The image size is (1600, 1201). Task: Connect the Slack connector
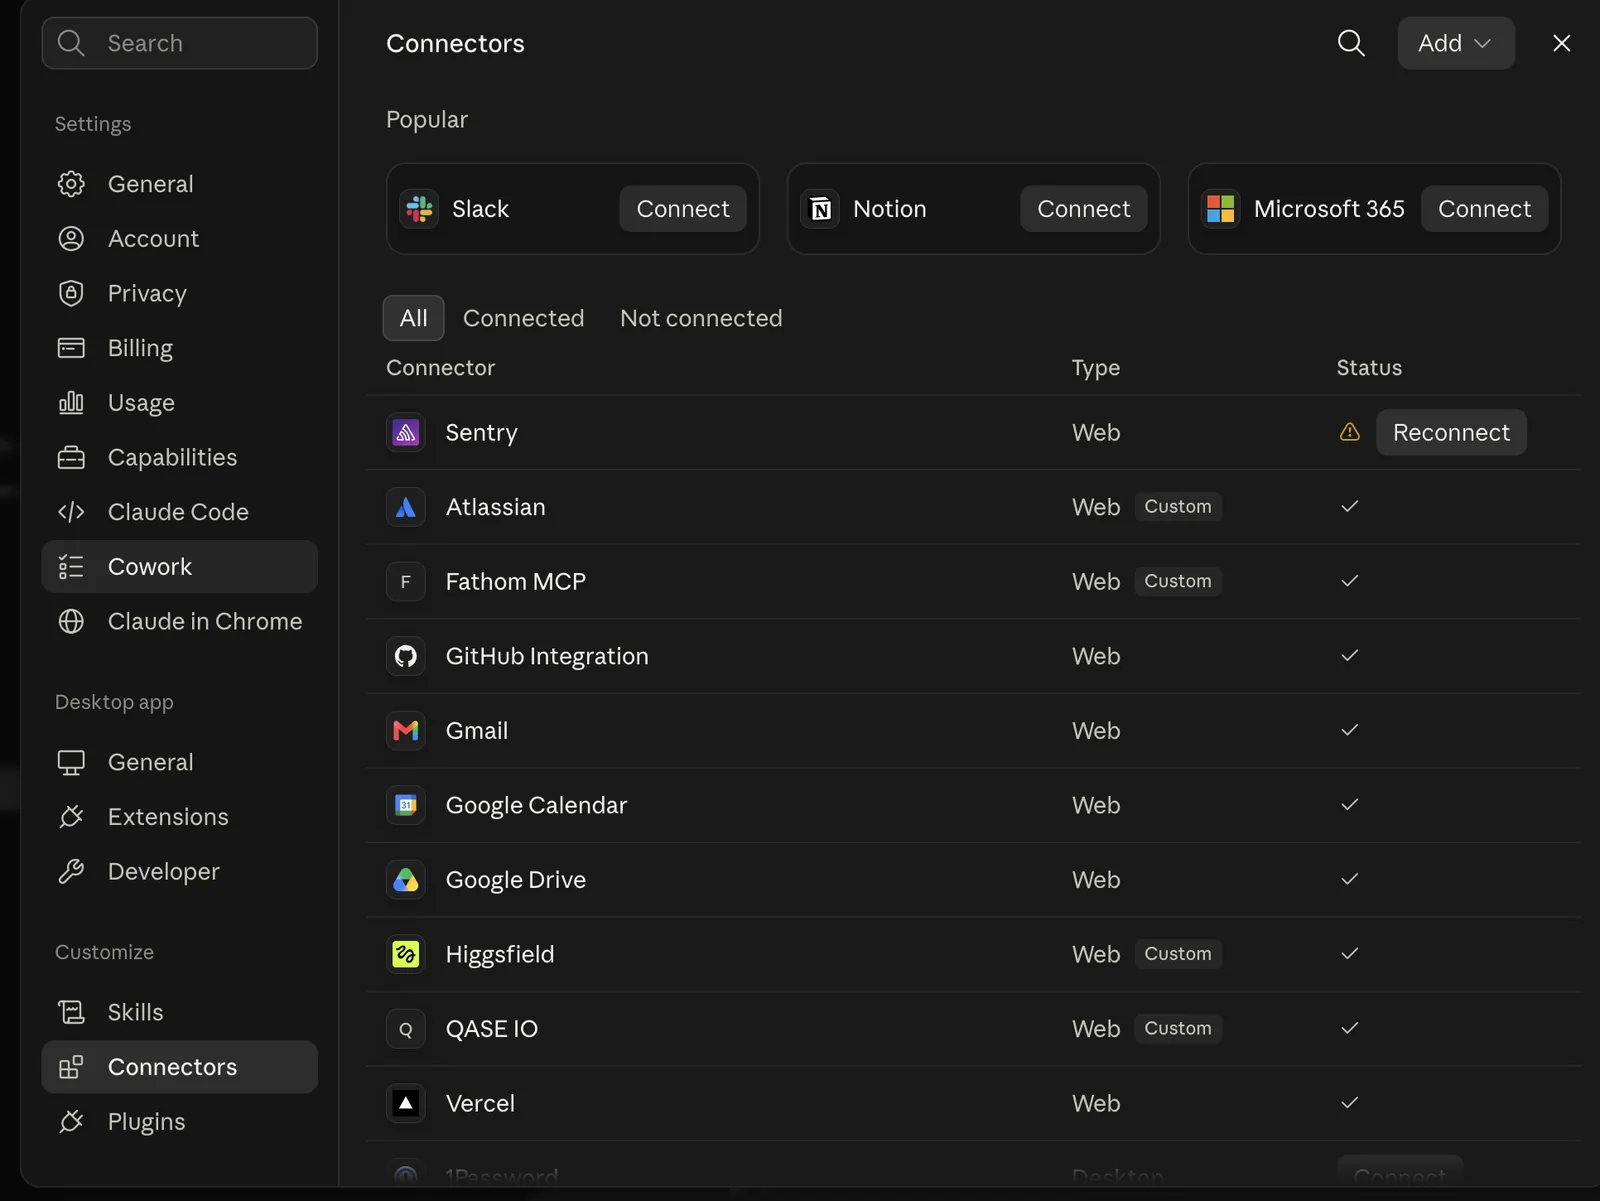point(683,209)
